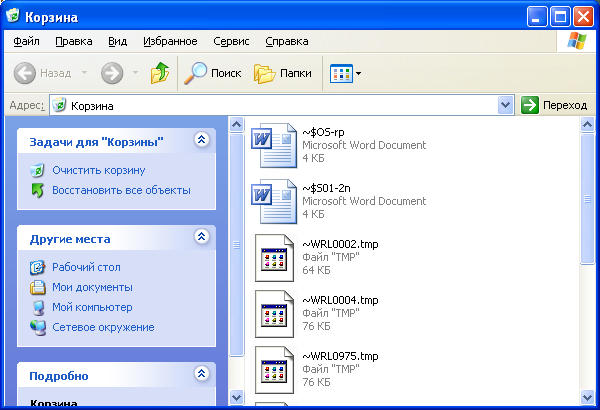Screen dimensions: 600x410
Task: Click the task pane scrollbar down arrow
Action: click(236, 397)
